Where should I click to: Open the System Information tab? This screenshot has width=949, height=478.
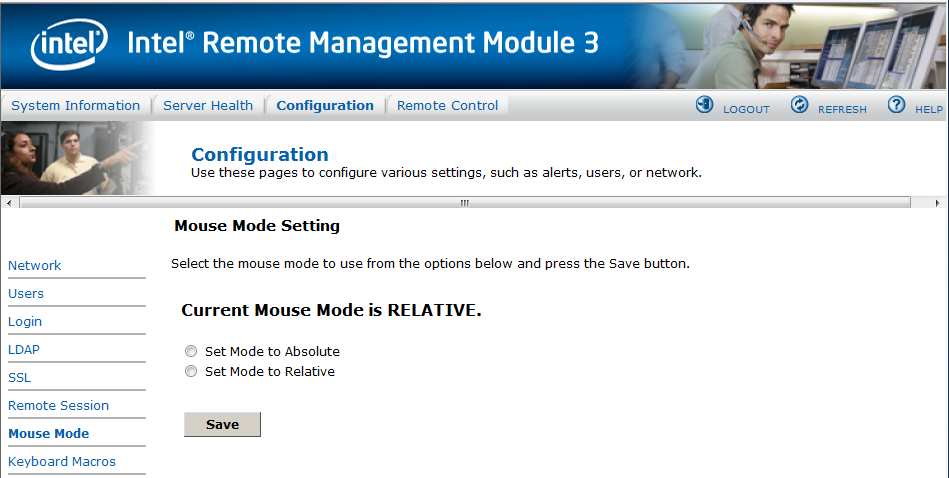click(76, 105)
